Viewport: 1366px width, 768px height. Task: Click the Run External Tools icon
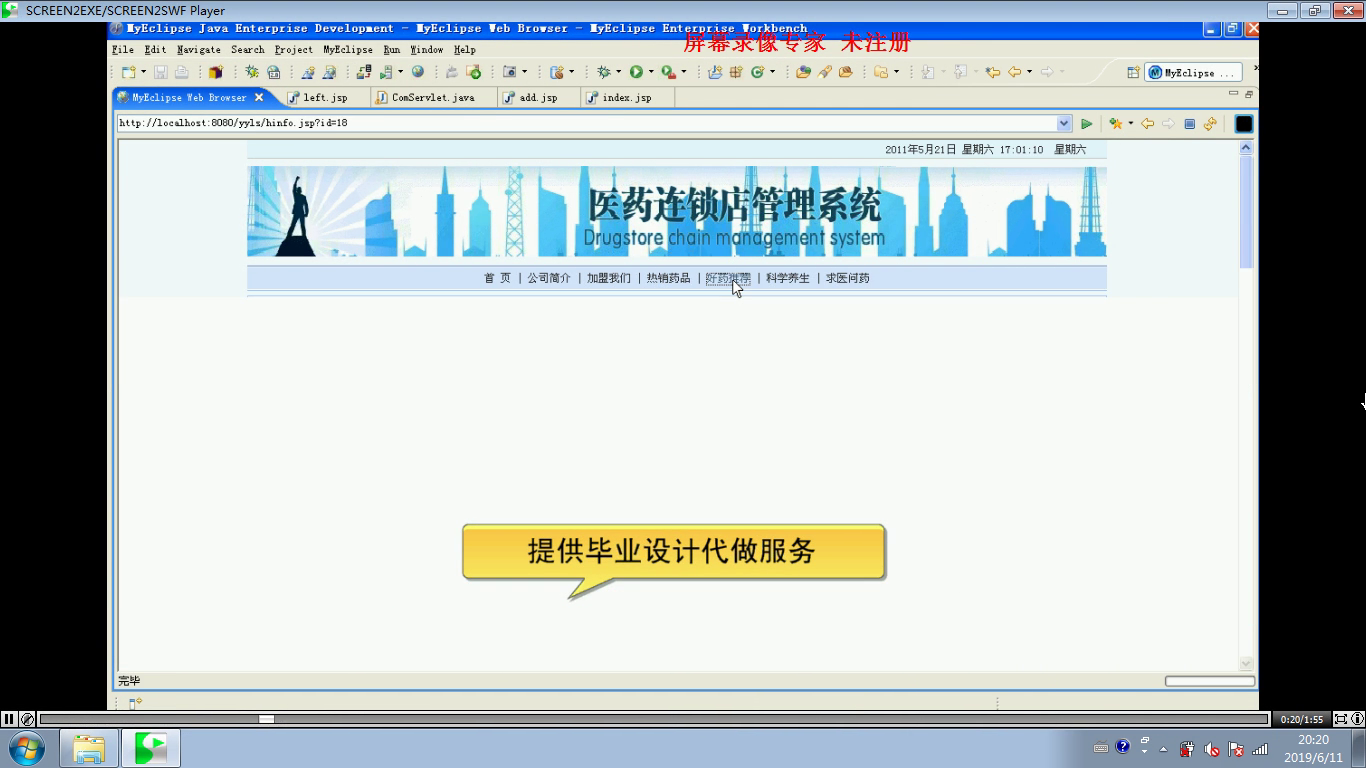click(x=667, y=72)
